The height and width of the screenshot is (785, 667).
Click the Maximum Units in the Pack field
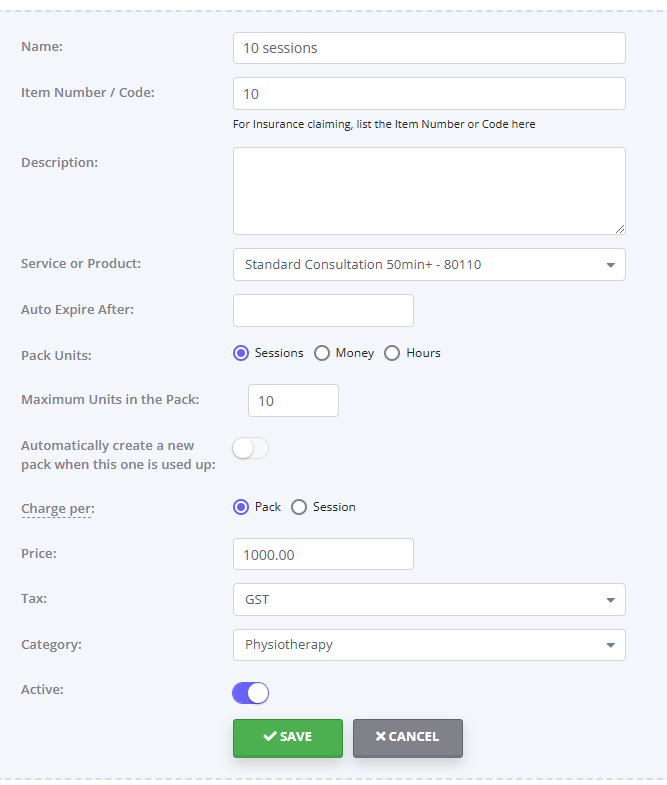[293, 401]
